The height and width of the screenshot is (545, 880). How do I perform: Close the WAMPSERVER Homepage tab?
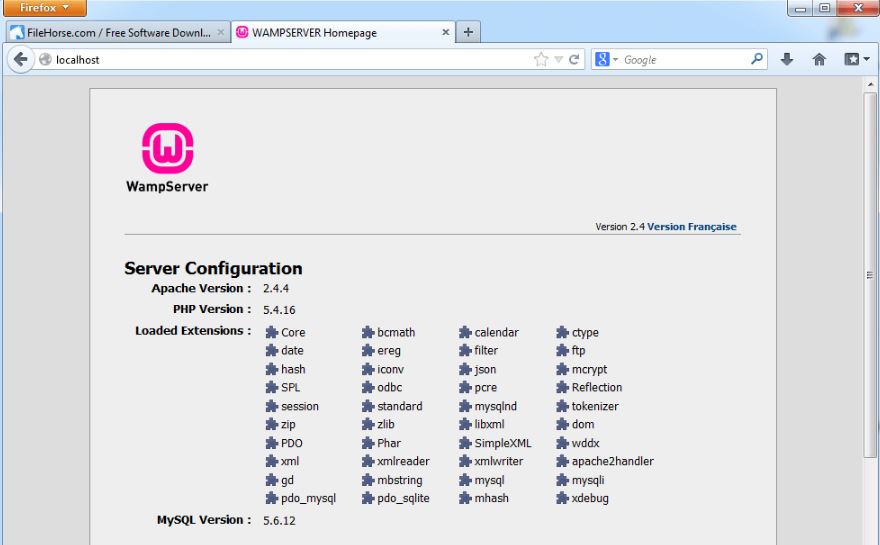pos(446,32)
